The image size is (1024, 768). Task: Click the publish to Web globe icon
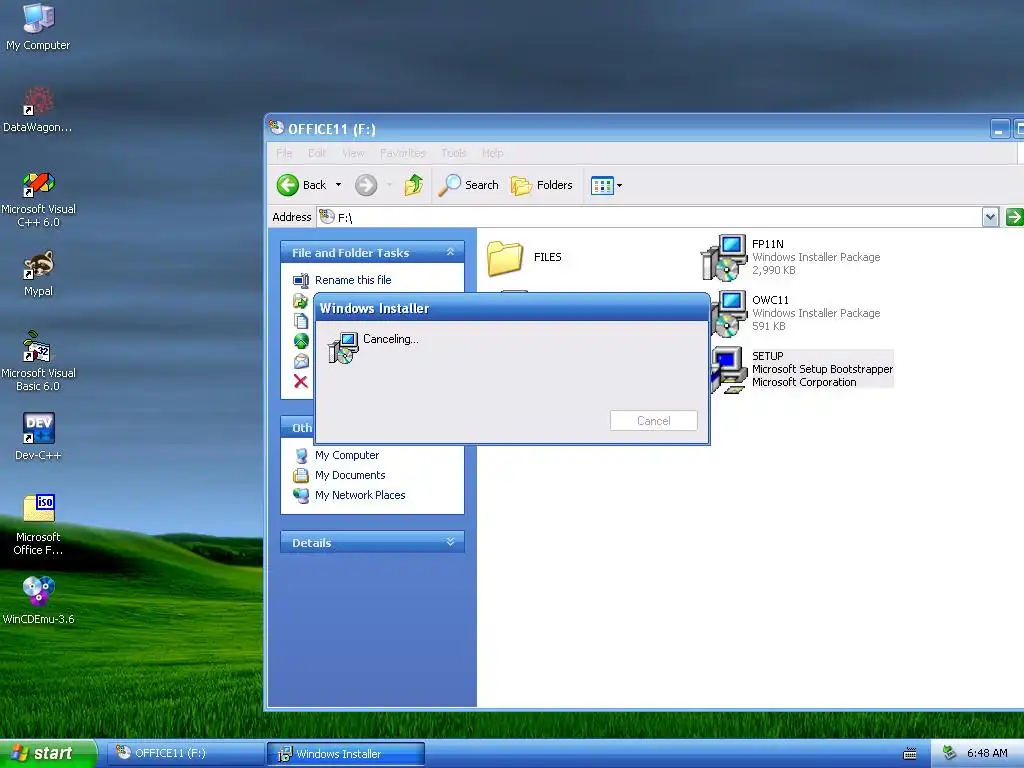(x=300, y=341)
